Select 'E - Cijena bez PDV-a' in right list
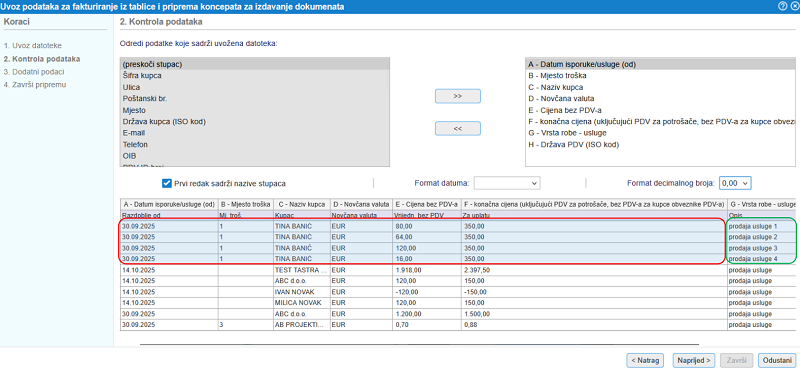Image resolution: width=800 pixels, height=376 pixels. tap(661, 110)
